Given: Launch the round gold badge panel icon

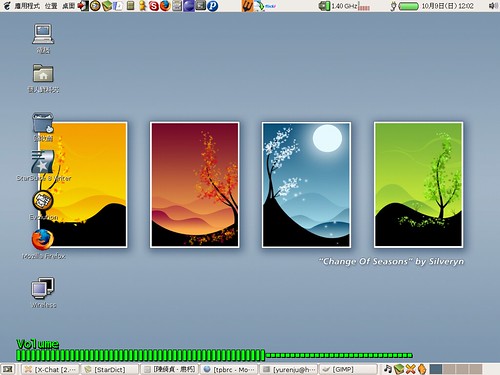Looking at the screenshot, I should pos(95,6).
